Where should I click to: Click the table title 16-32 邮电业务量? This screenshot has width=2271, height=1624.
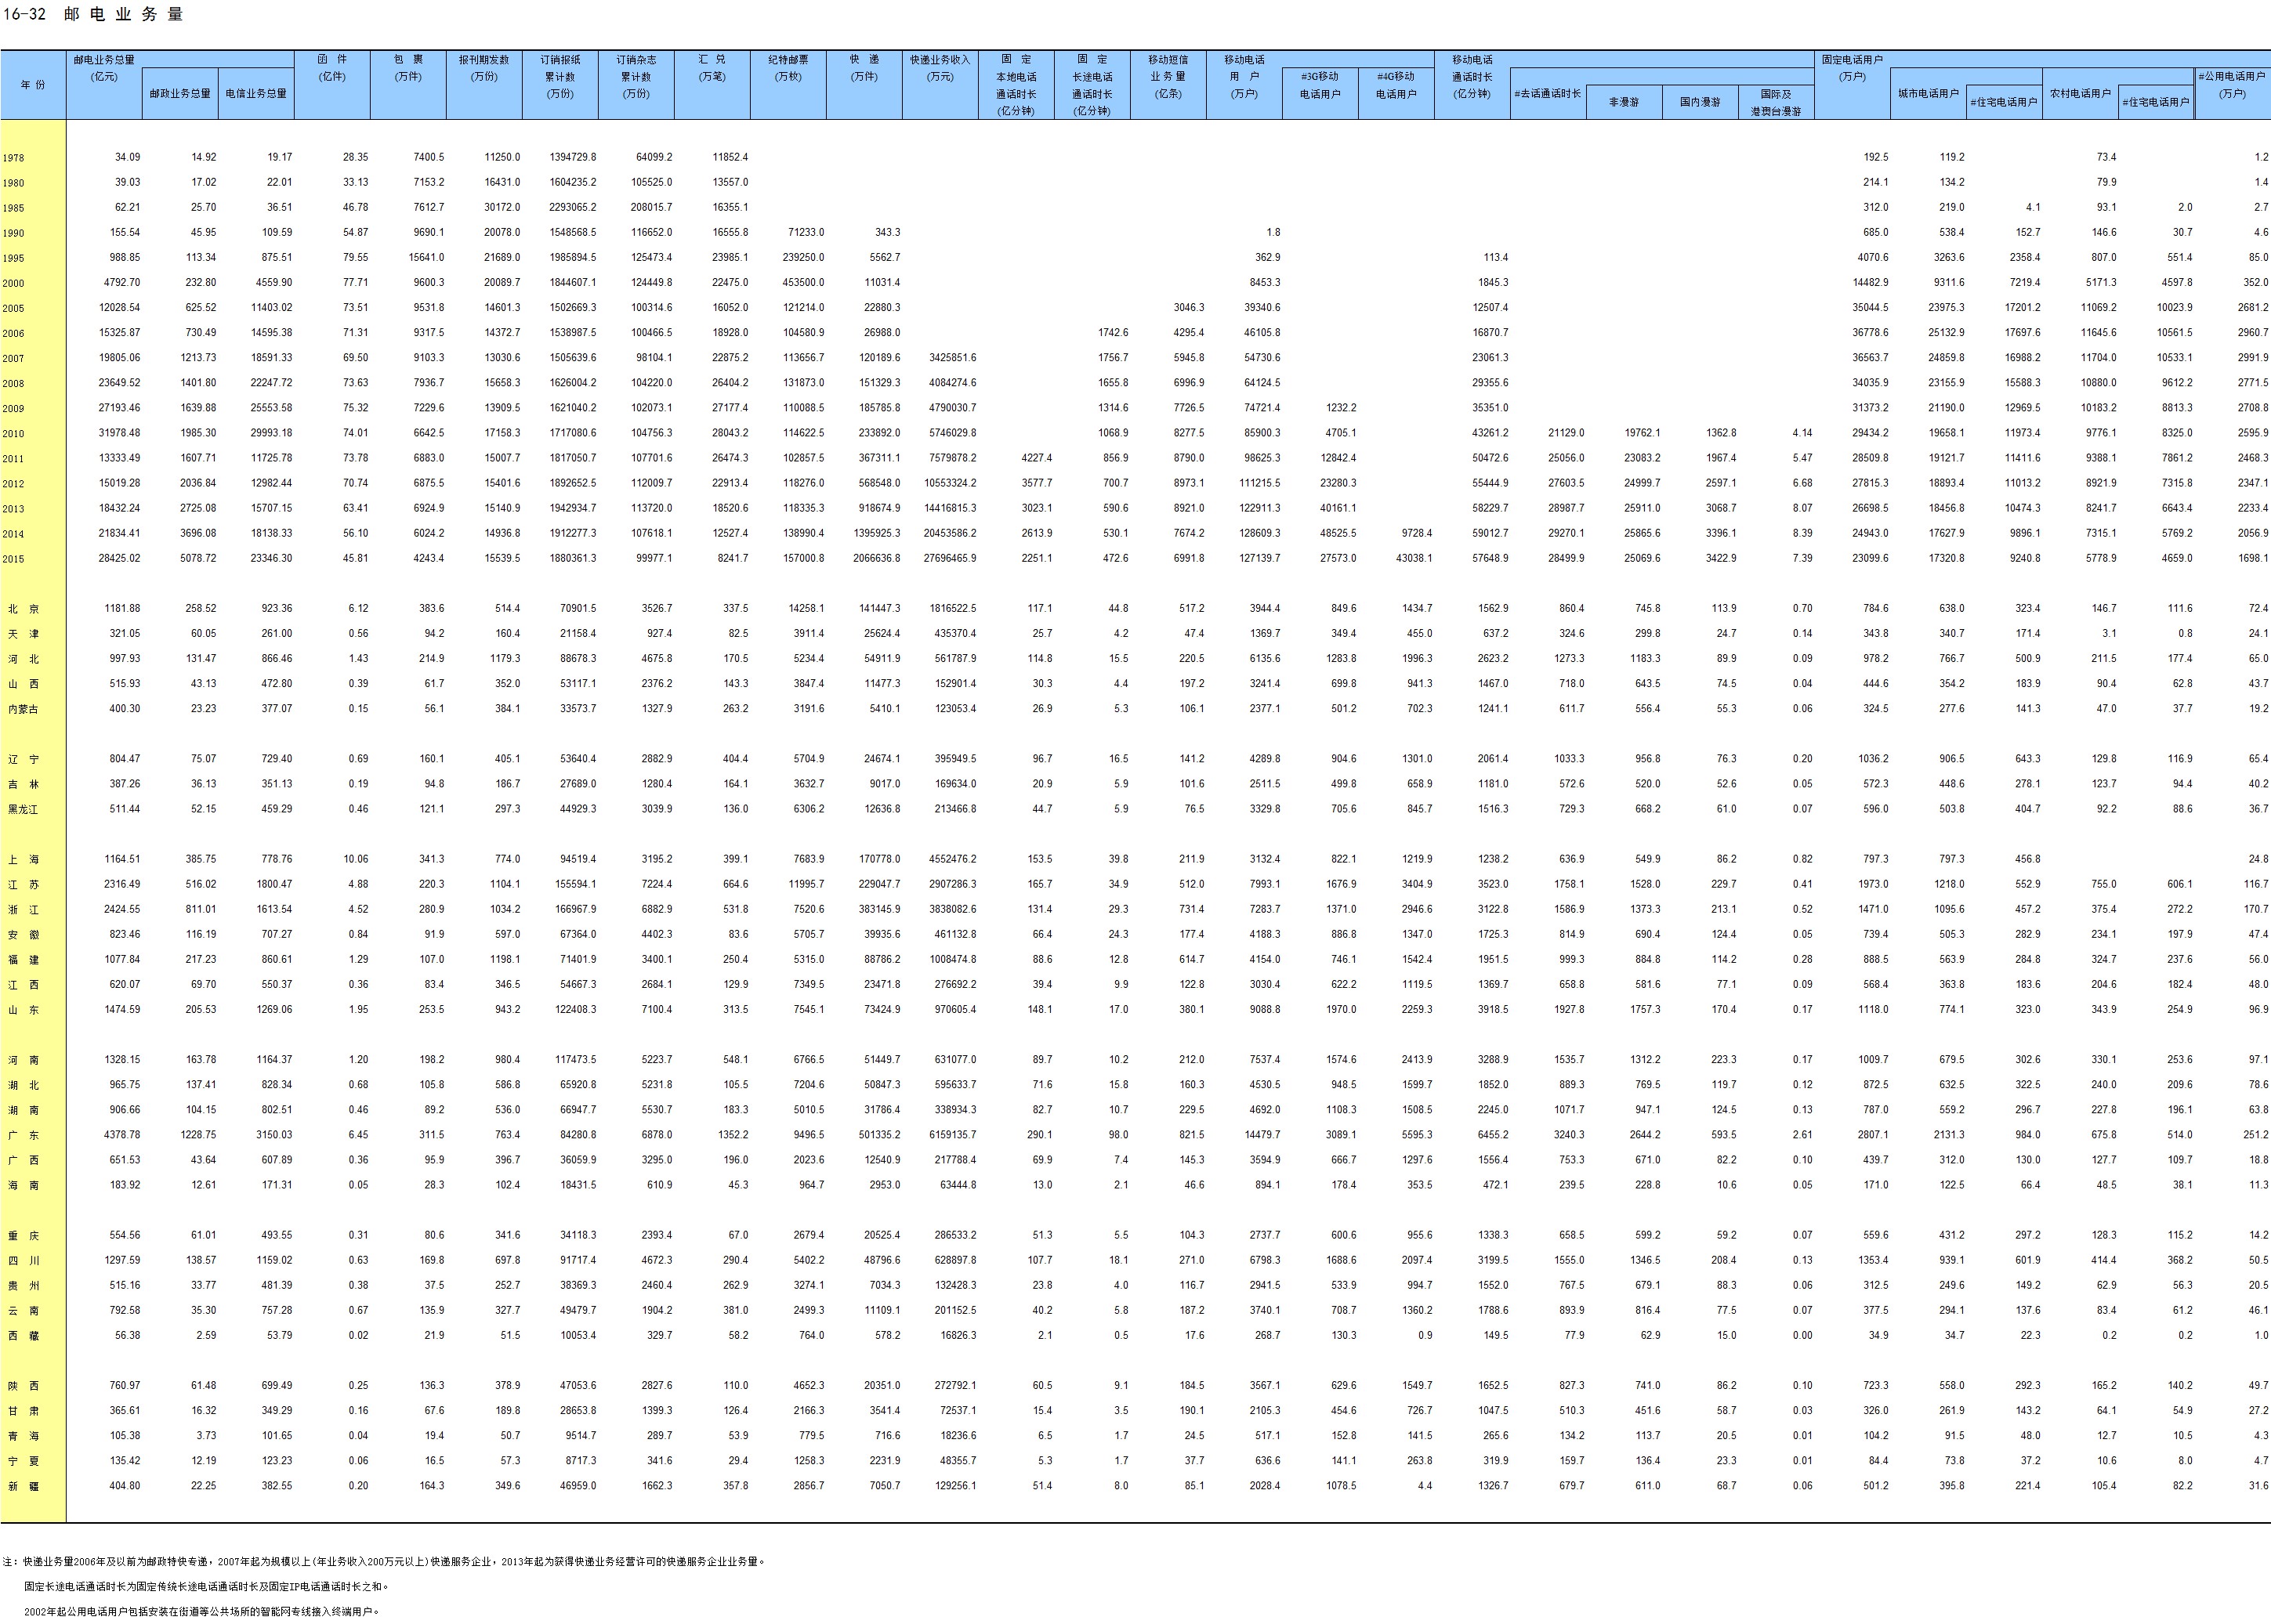point(93,15)
